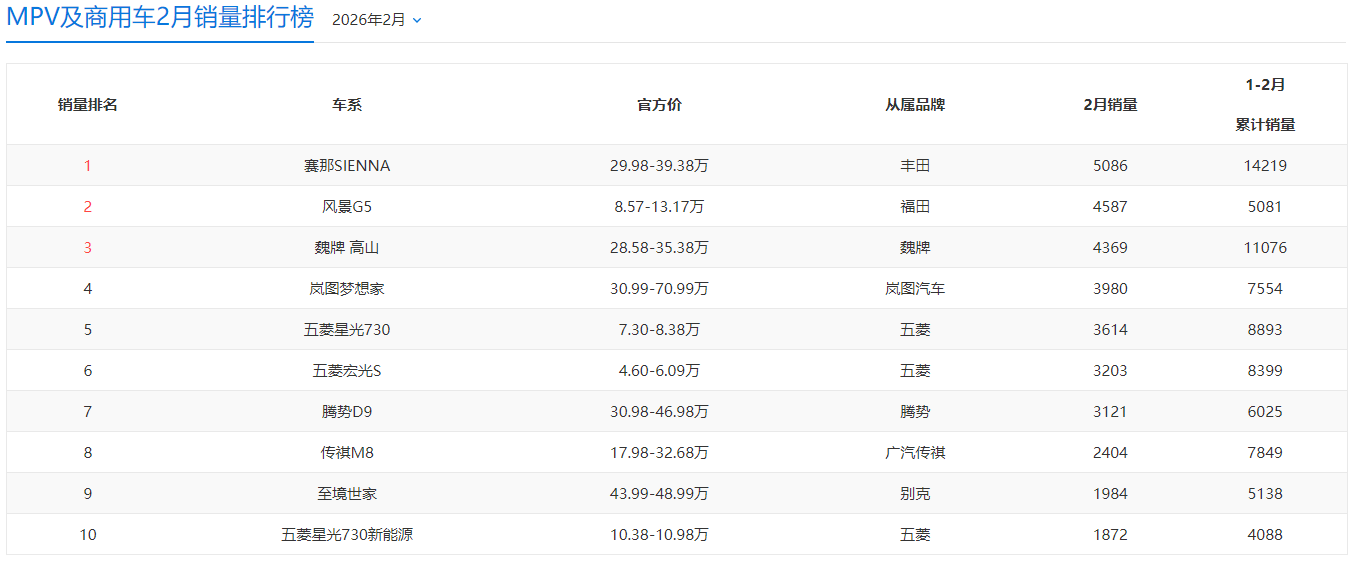Open the 至境世家 model link
The image size is (1355, 561).
(x=347, y=494)
